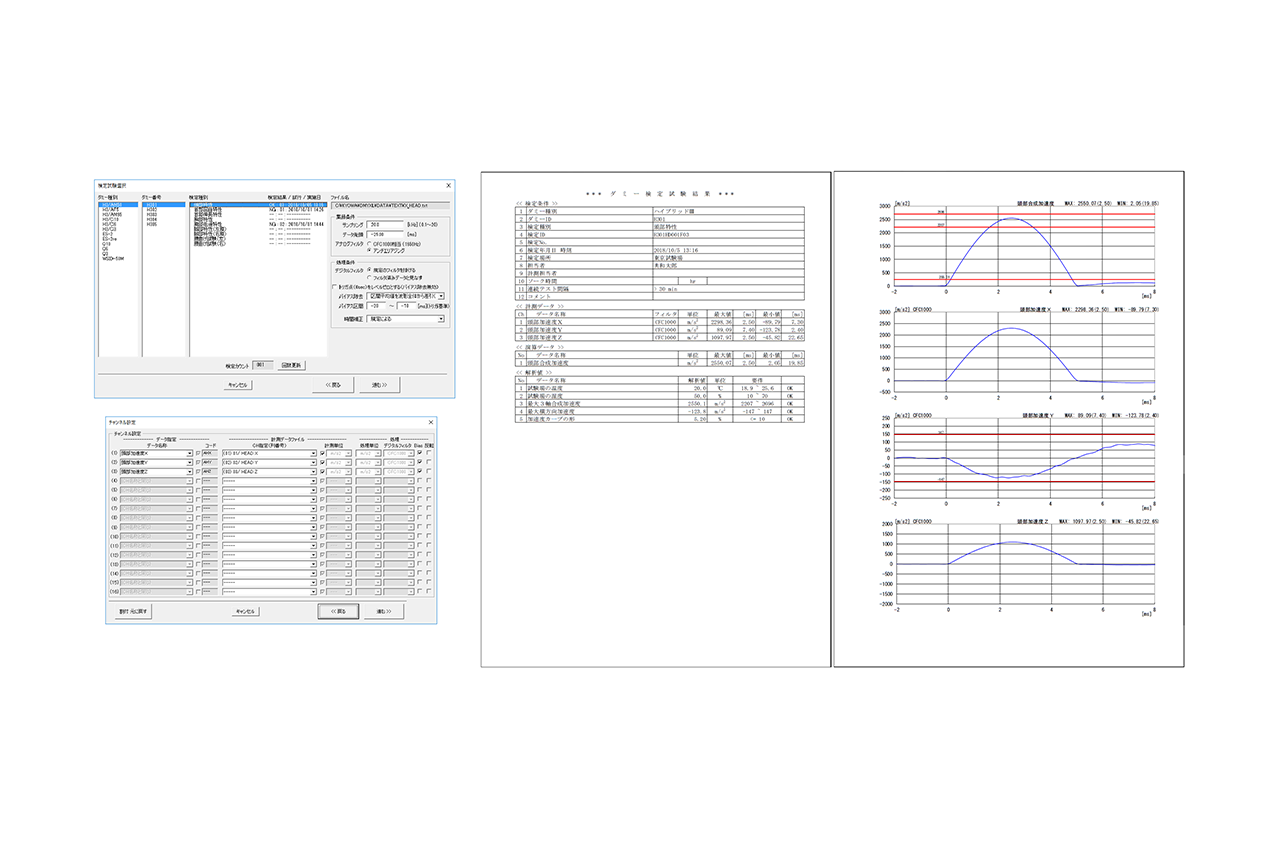Click the 割付 元に戻す button
The width and height of the screenshot is (1284, 856).
pyautogui.click(x=133, y=611)
